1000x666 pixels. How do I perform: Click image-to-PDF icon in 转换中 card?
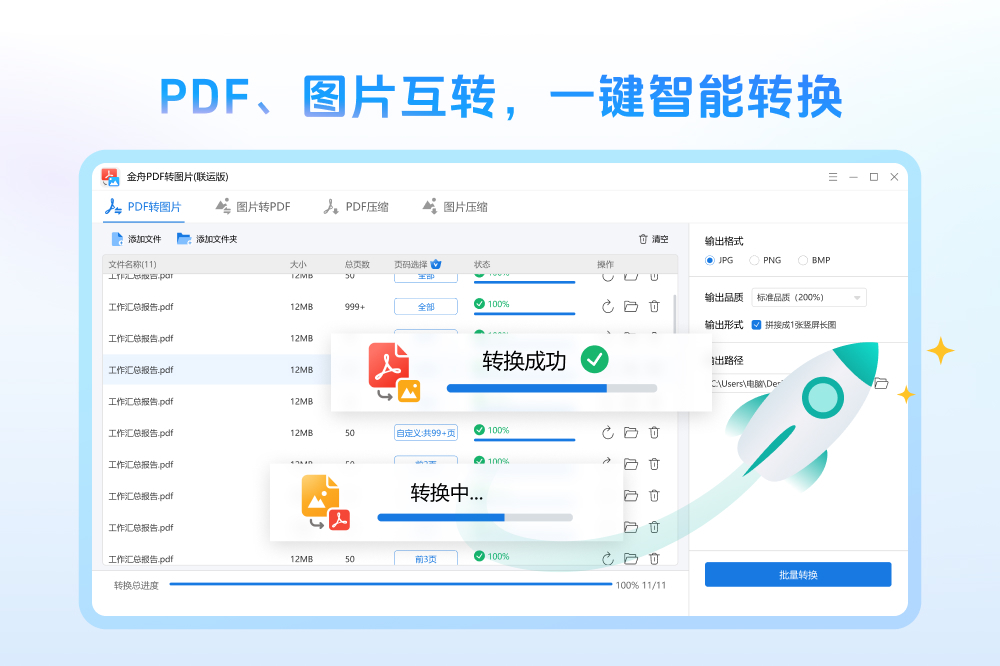(325, 503)
